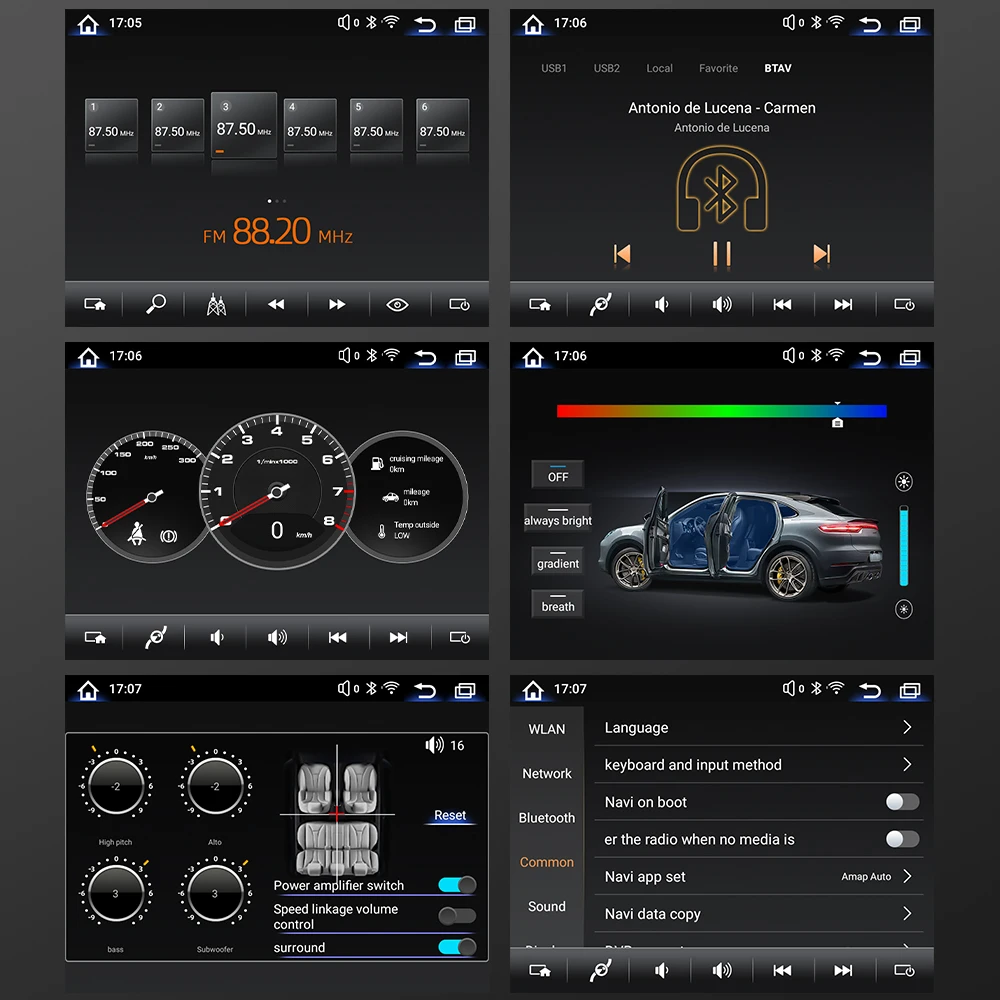Raise volume in the dashboard toolbar
Viewport: 1000px width, 1000px height.
277,637
